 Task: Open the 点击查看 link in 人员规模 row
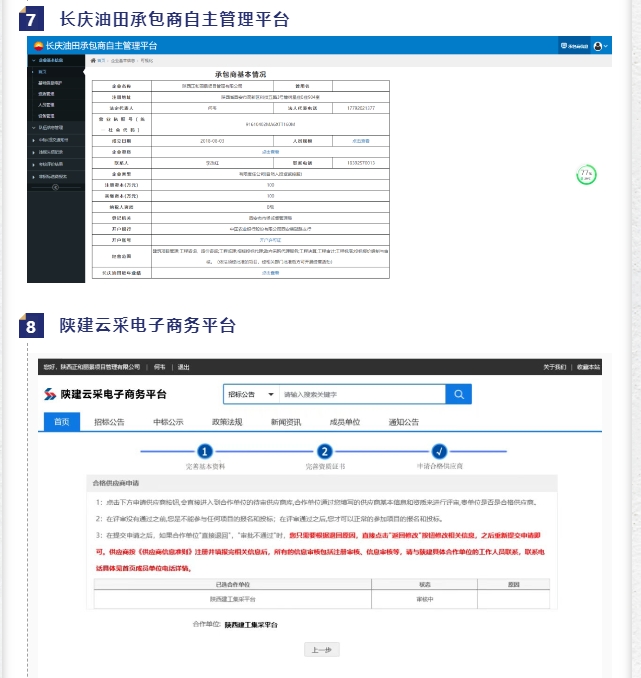click(361, 141)
